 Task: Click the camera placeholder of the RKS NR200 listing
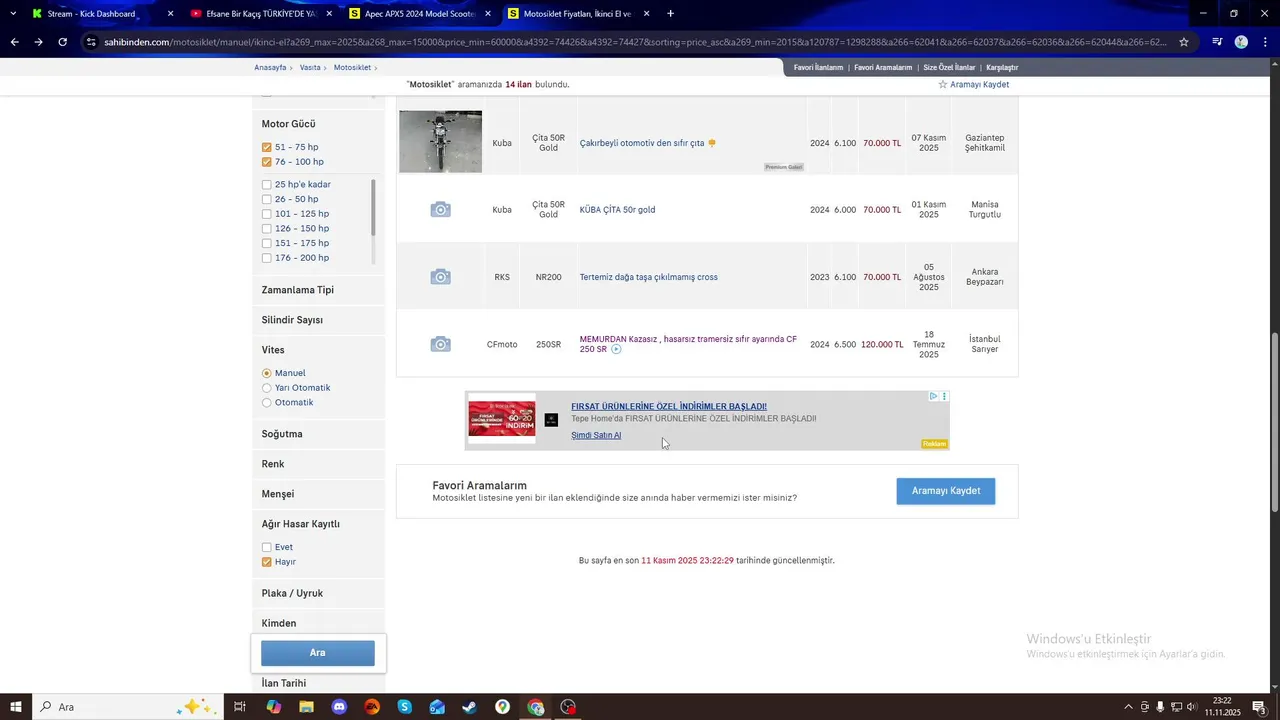tap(440, 277)
